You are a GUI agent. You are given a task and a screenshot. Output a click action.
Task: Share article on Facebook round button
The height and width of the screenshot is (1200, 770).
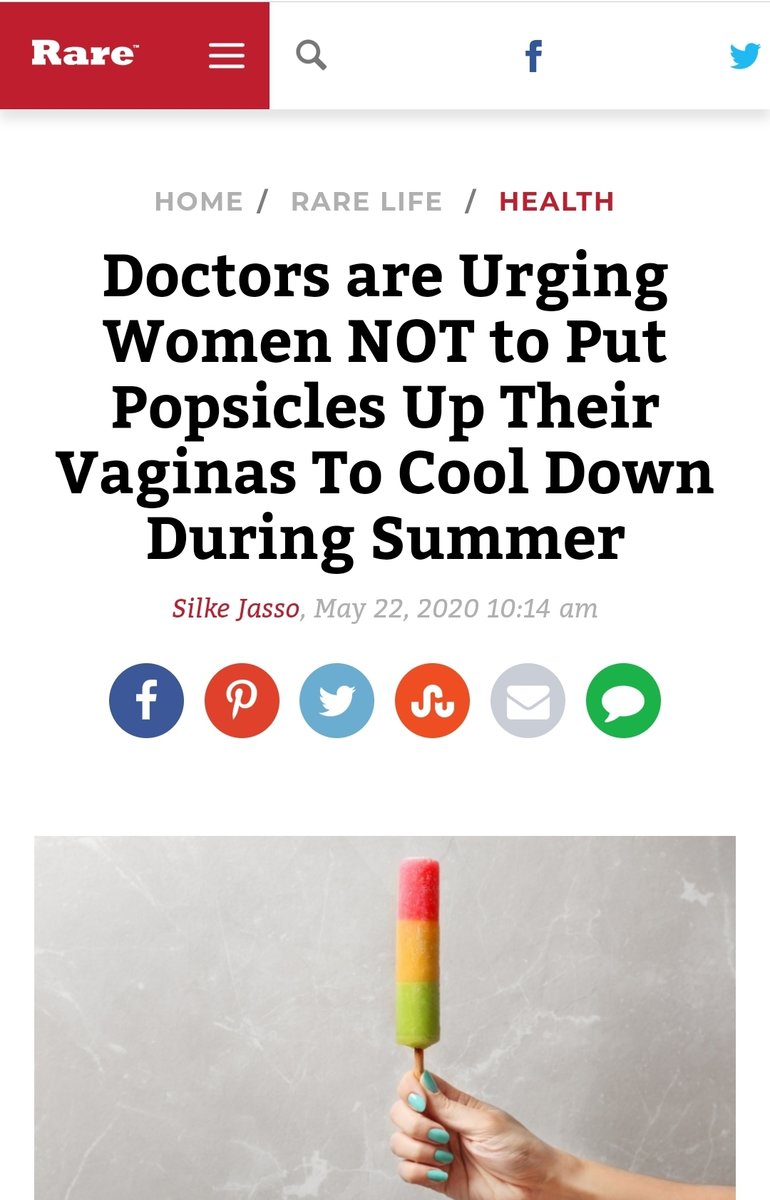point(147,701)
